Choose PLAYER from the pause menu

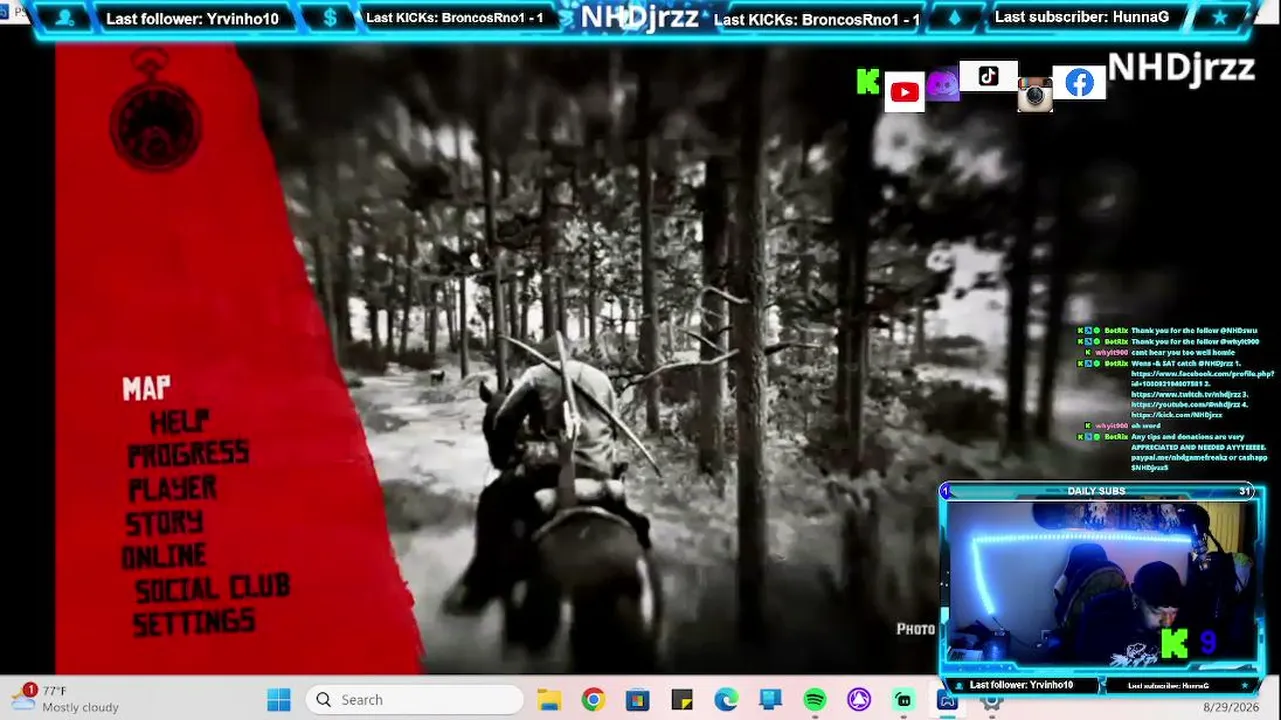(172, 488)
